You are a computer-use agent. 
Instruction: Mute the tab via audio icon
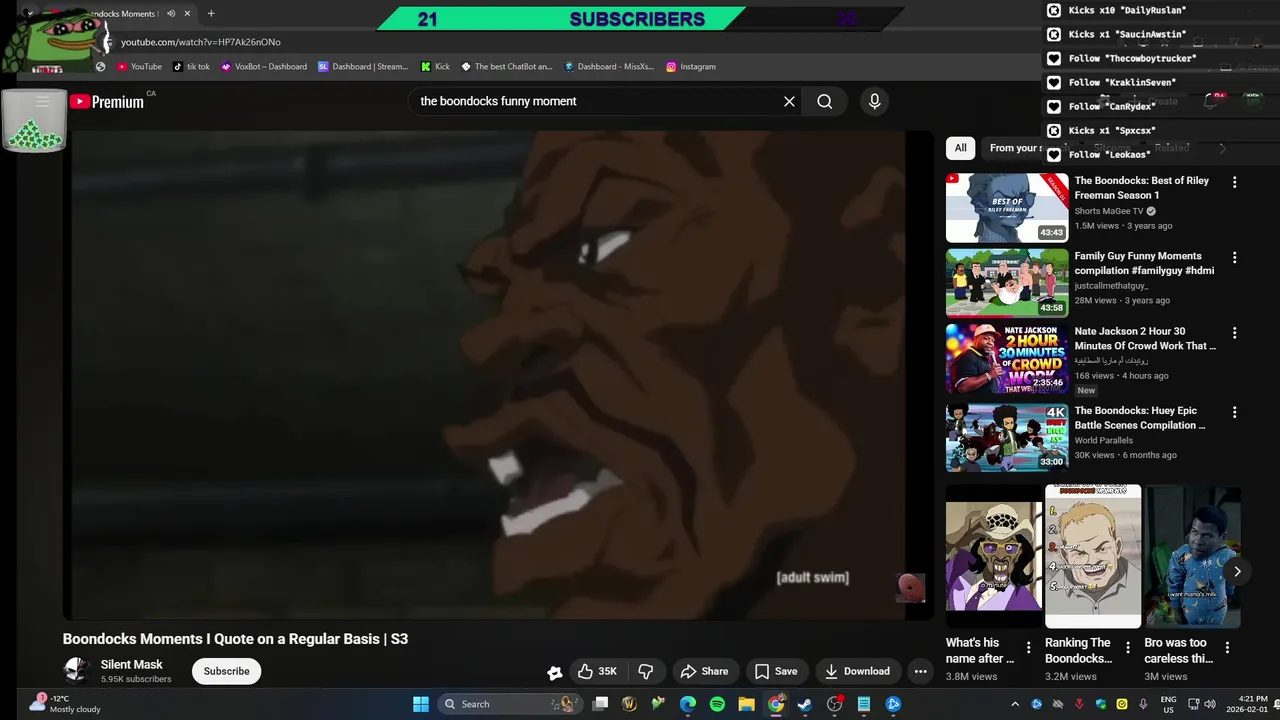171,14
